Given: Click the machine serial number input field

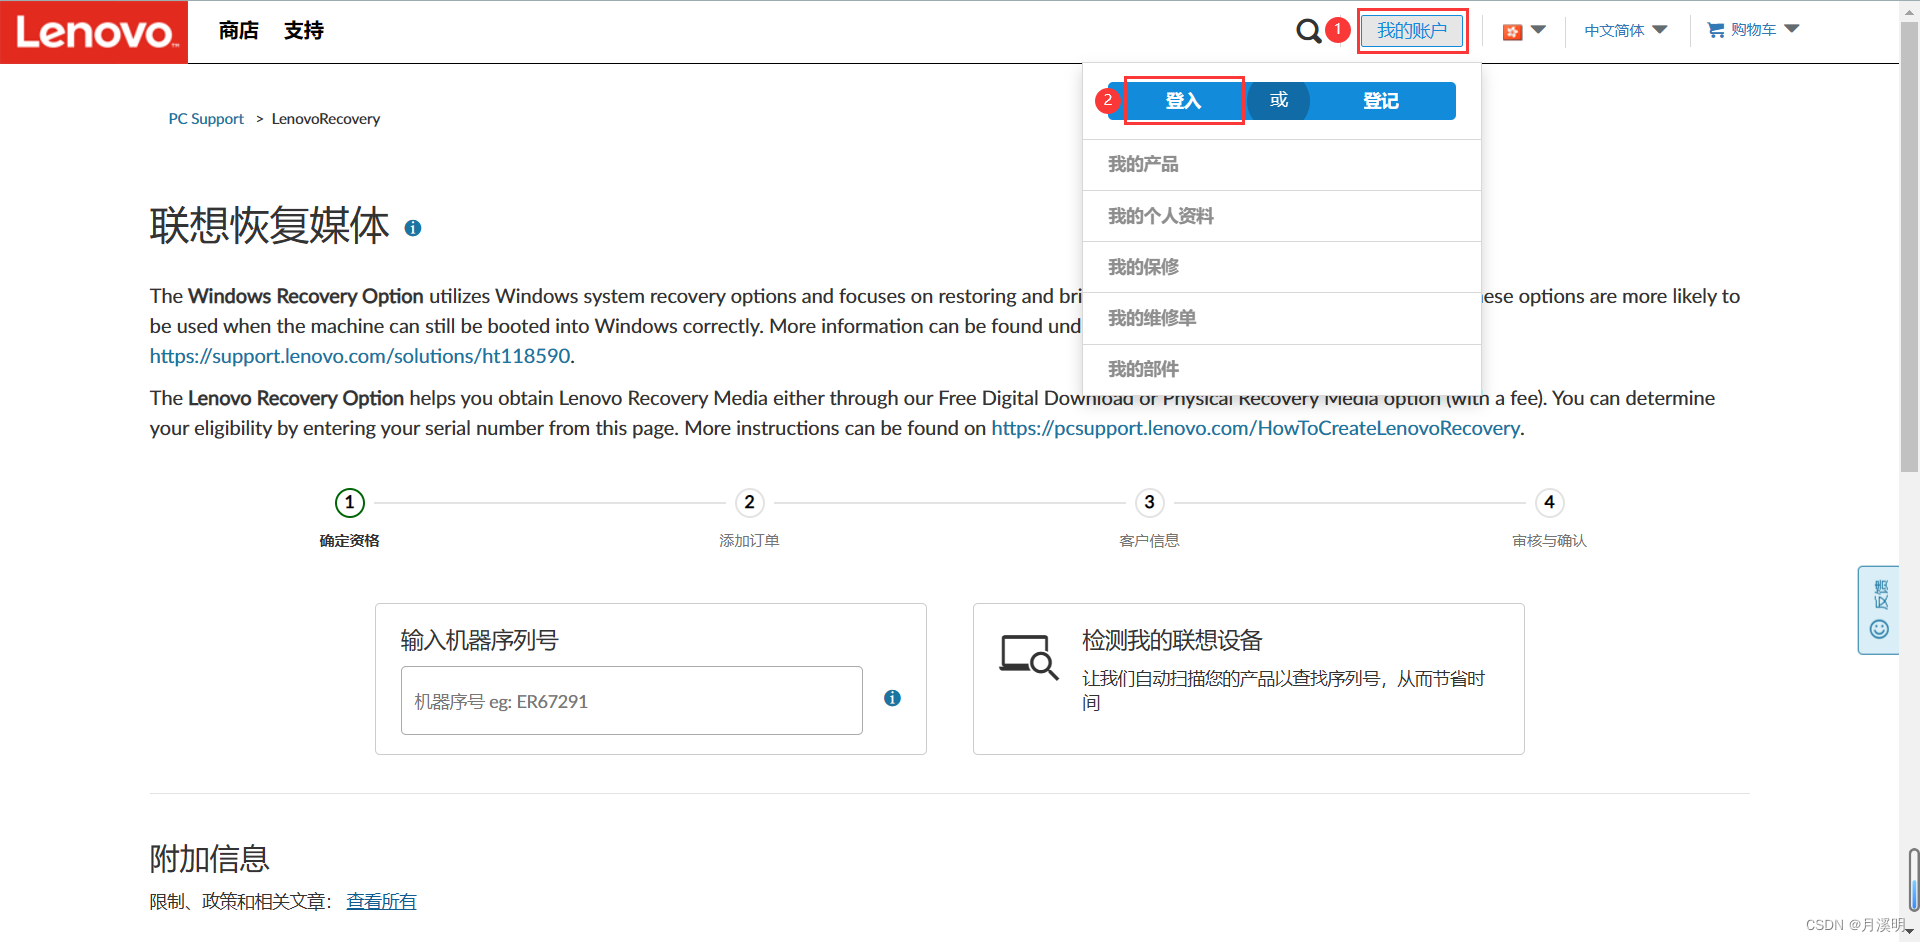Looking at the screenshot, I should [x=630, y=700].
